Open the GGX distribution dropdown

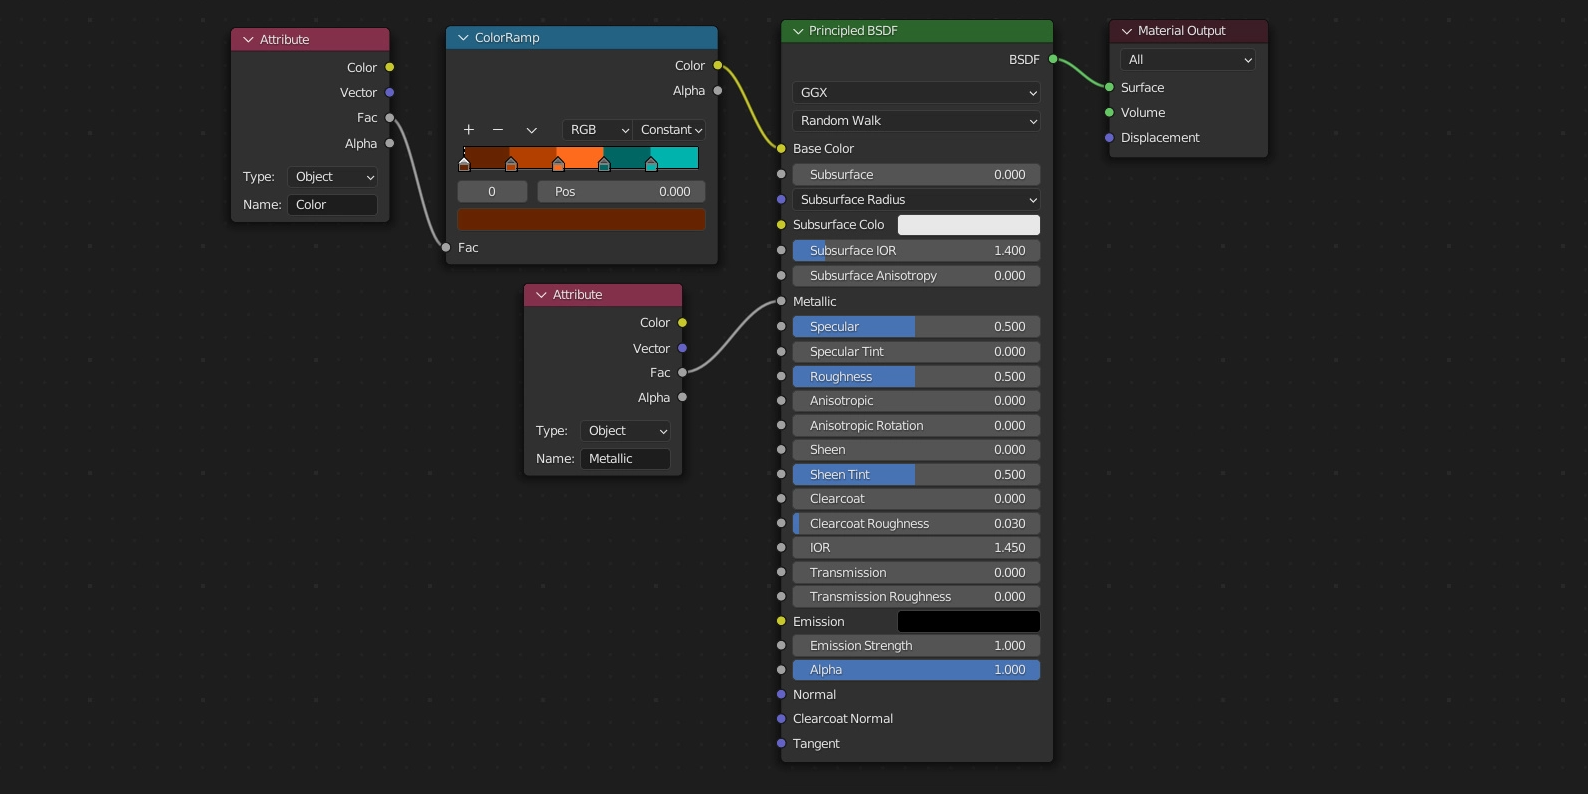pos(916,93)
